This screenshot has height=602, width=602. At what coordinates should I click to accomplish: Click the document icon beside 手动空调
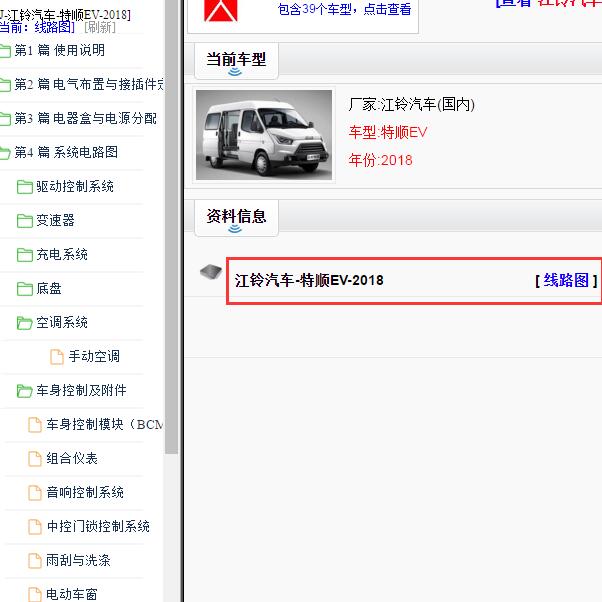(x=57, y=357)
